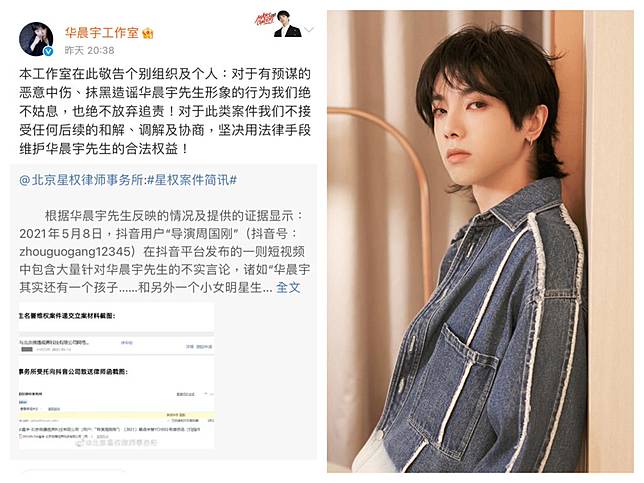The image size is (644, 483).
Task: Tap the crown membership icon beside name
Action: click(148, 33)
